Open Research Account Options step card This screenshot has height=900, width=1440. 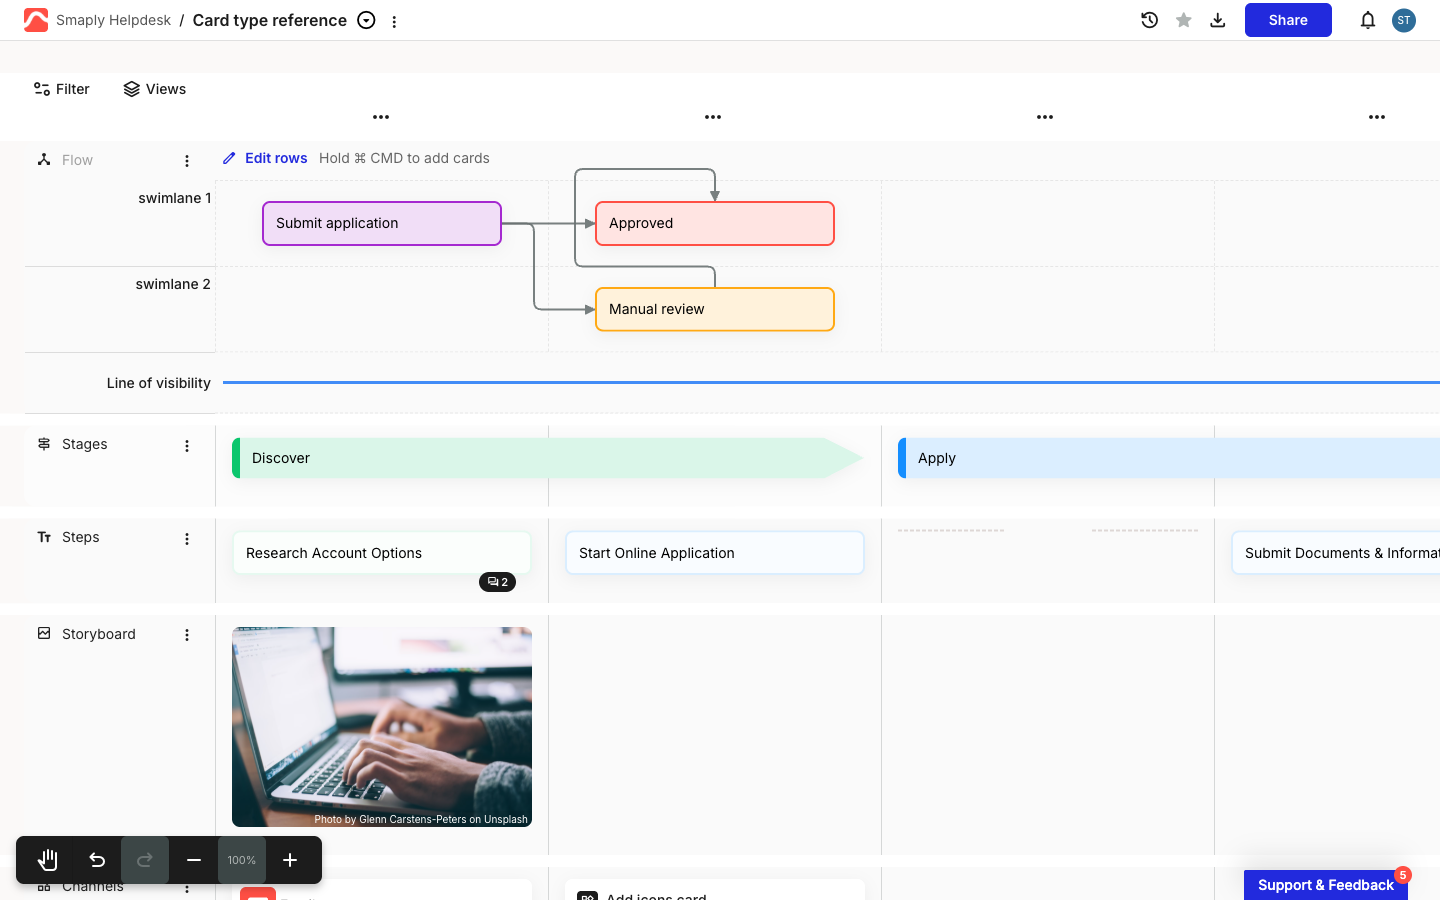[x=382, y=553]
